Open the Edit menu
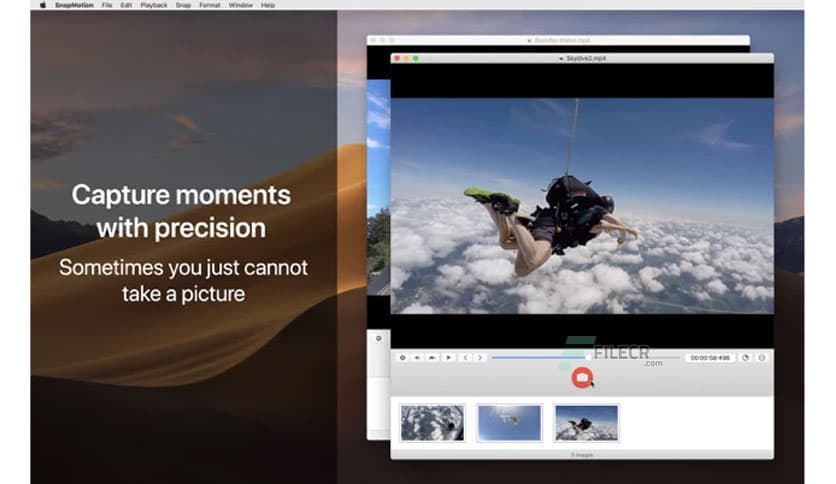 click(x=126, y=5)
